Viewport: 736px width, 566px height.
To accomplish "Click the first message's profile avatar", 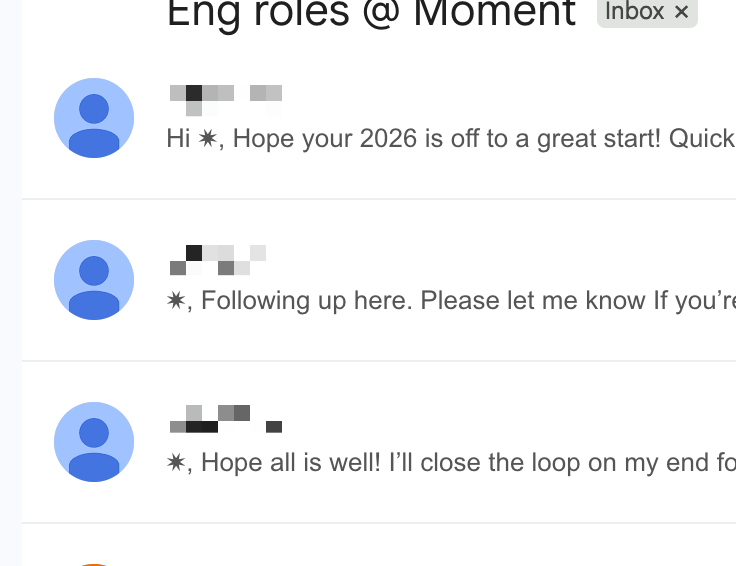I will pyautogui.click(x=94, y=118).
